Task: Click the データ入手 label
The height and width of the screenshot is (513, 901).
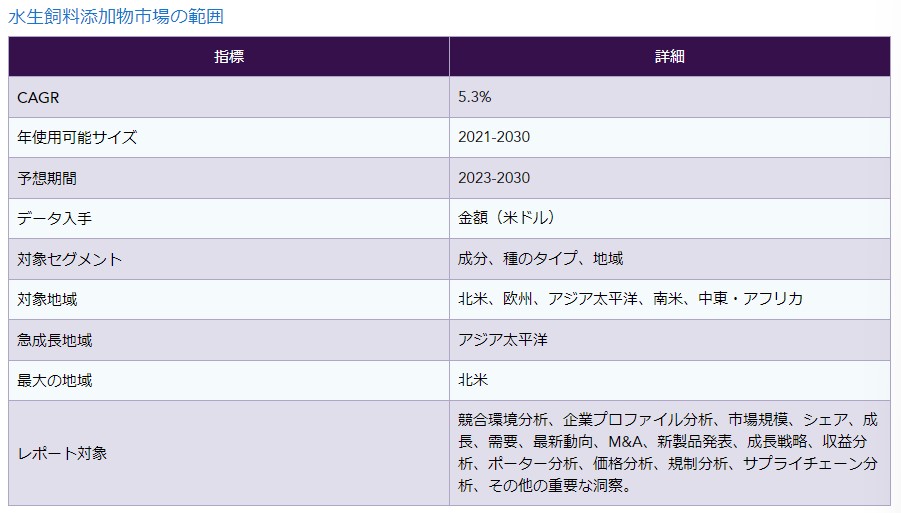Action: tap(54, 219)
